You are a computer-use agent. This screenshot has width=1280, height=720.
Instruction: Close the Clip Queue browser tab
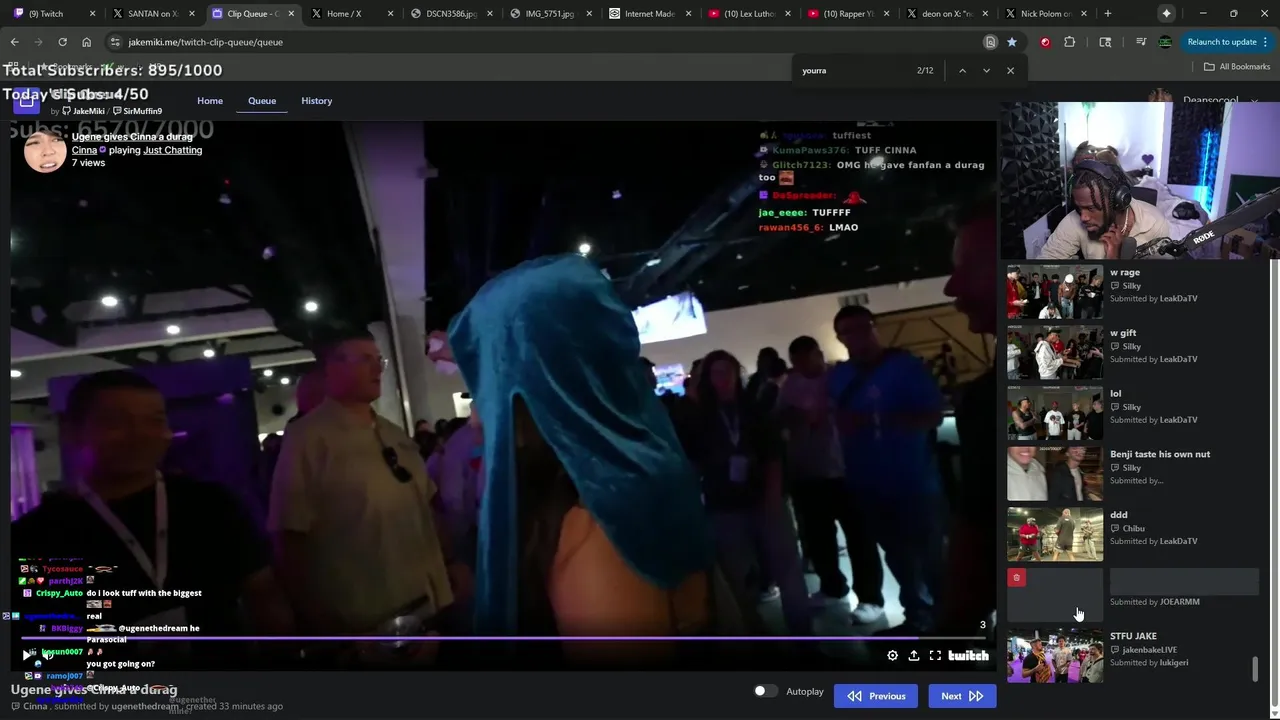[291, 14]
